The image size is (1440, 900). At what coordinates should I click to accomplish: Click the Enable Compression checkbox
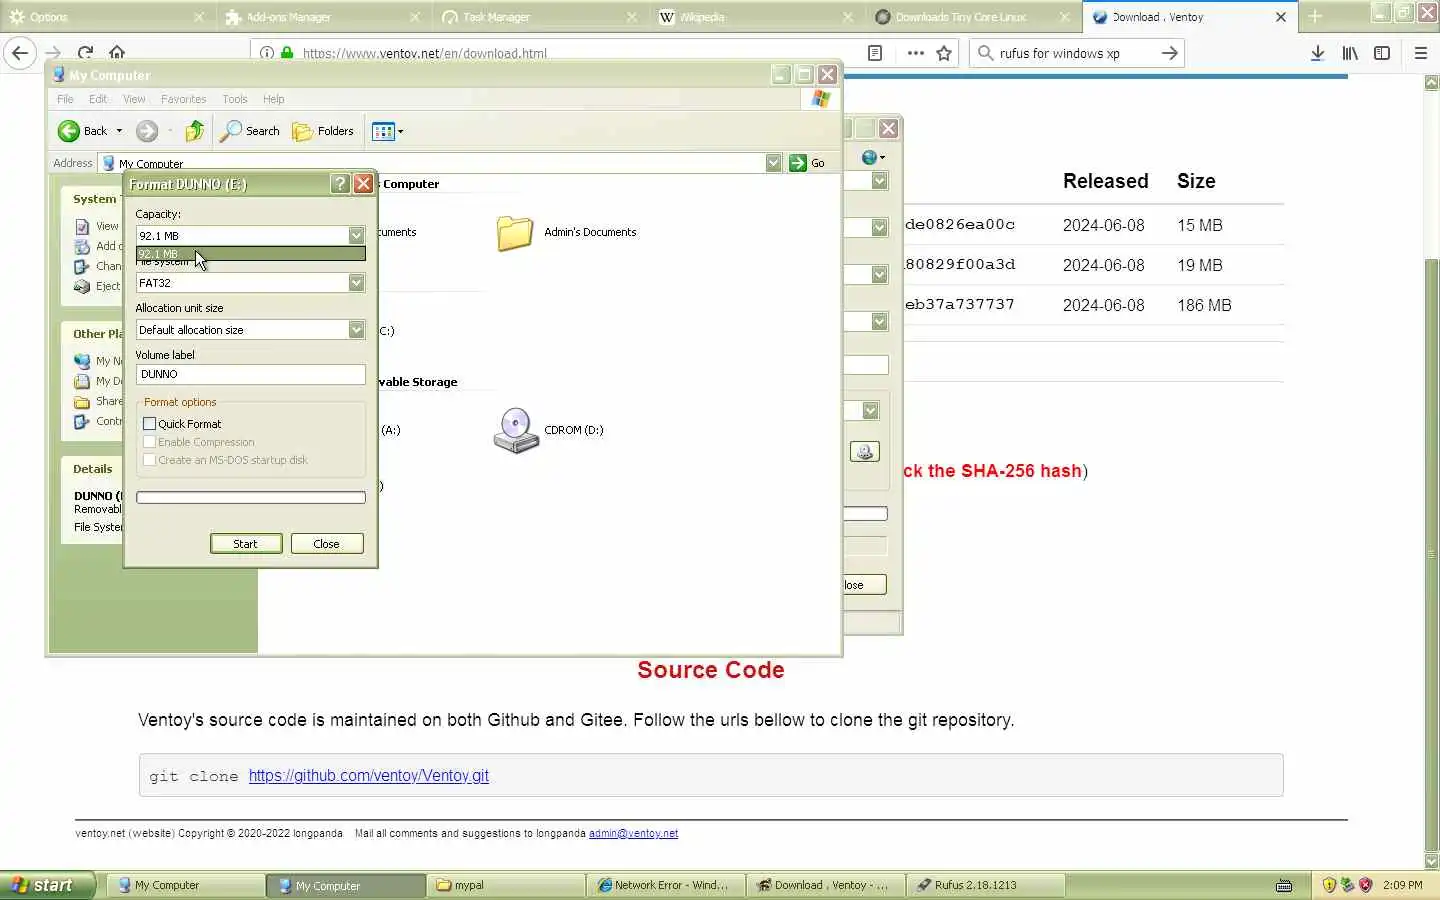[150, 442]
